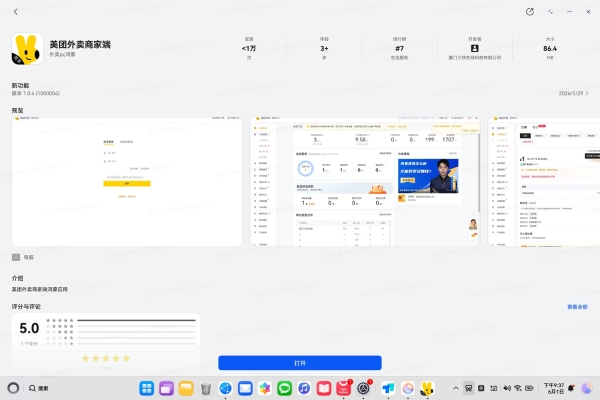Image resolution: width=600 pixels, height=400 pixels.
Task: Open the Mail envelope icon
Action: 245,389
